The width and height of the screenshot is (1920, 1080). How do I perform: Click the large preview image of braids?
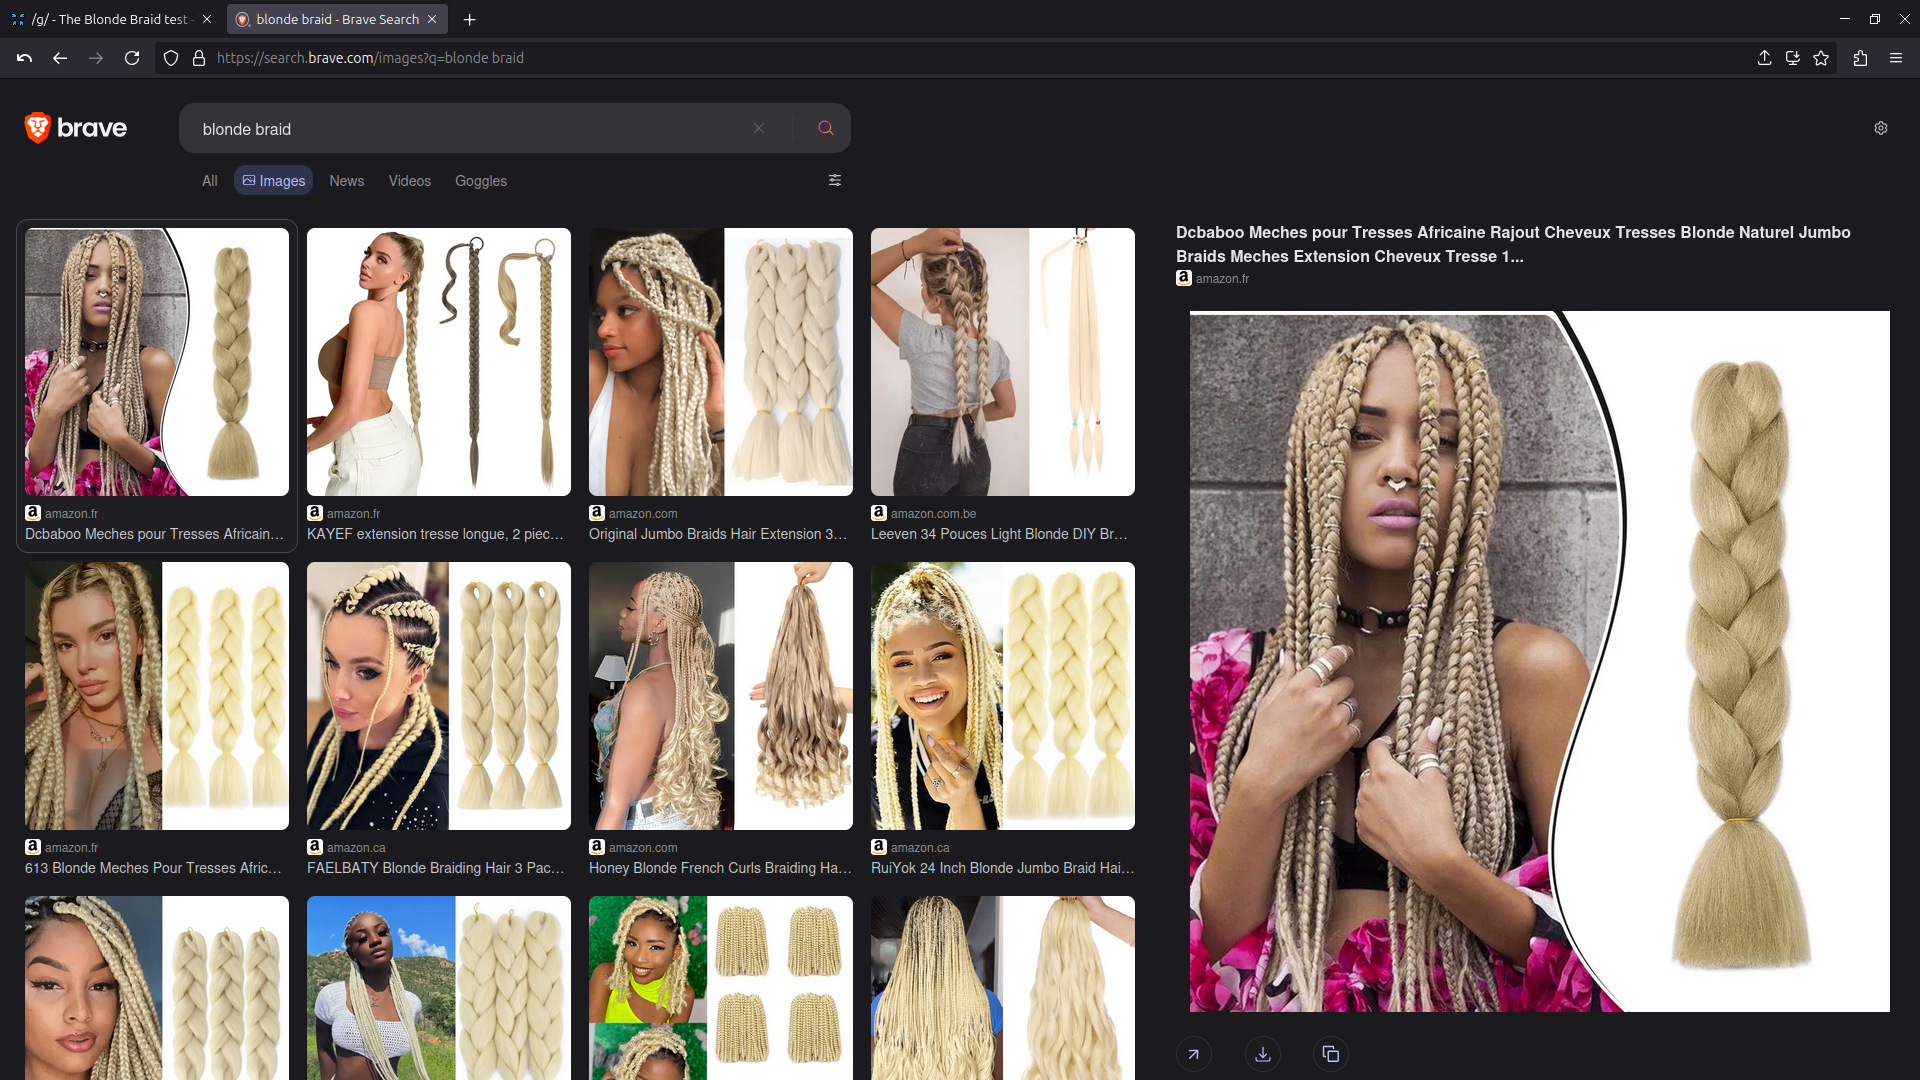point(1540,661)
